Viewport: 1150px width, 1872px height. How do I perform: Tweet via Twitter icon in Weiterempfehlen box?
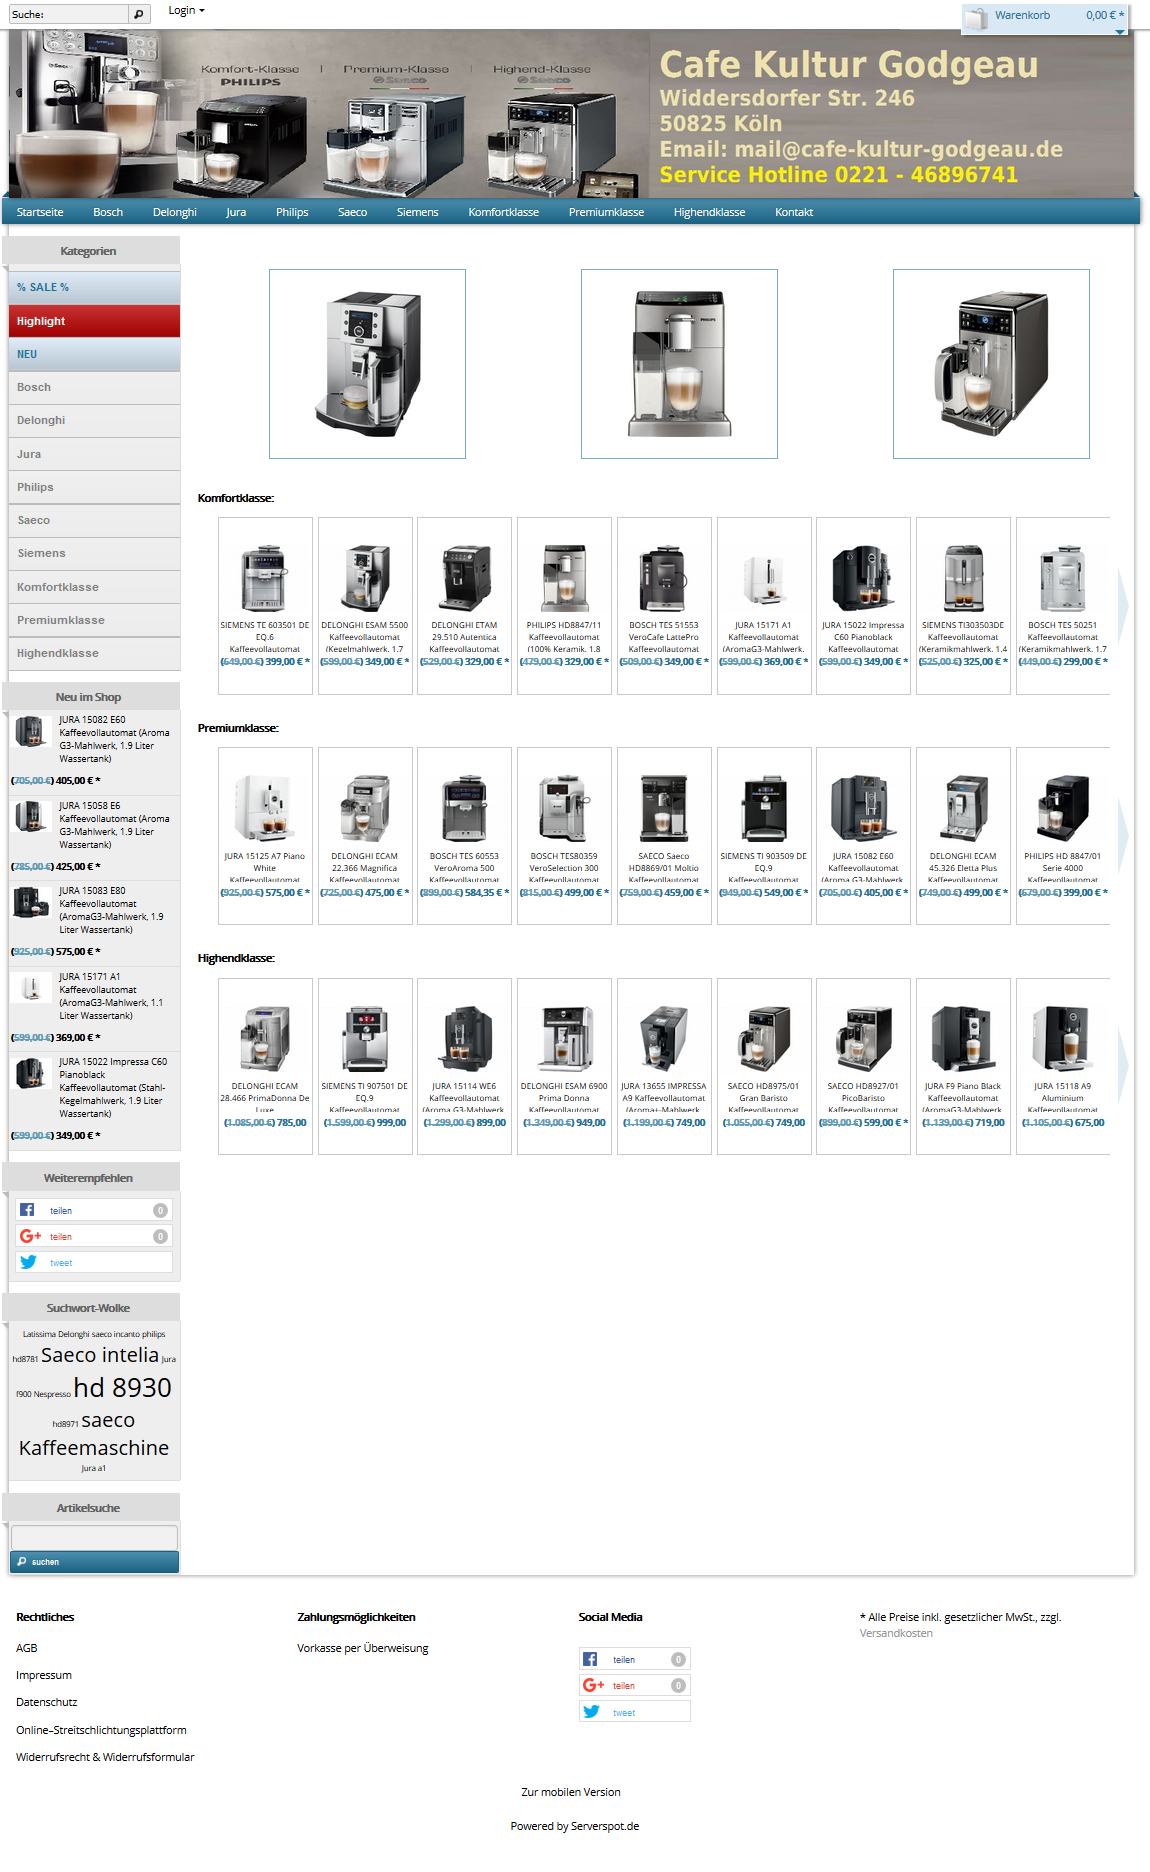29,1262
